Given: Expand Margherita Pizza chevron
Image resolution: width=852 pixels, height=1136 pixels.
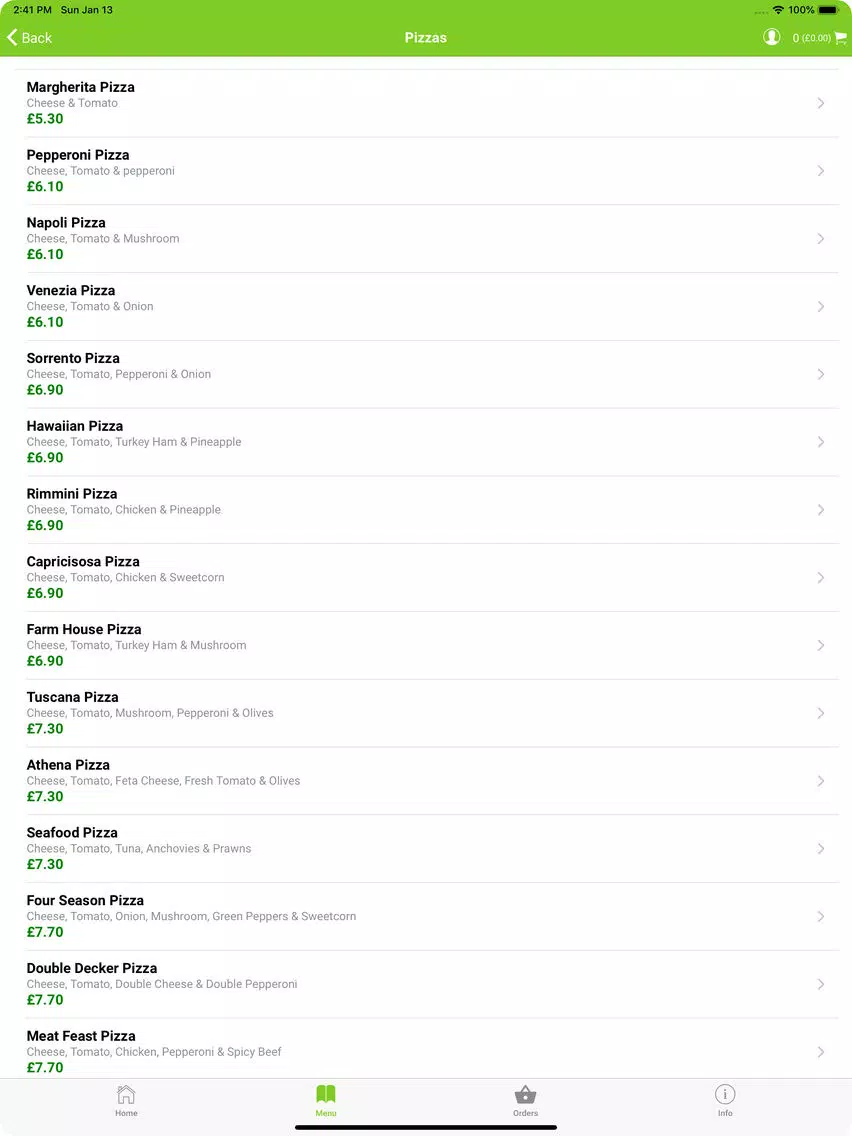Looking at the screenshot, I should (821, 103).
